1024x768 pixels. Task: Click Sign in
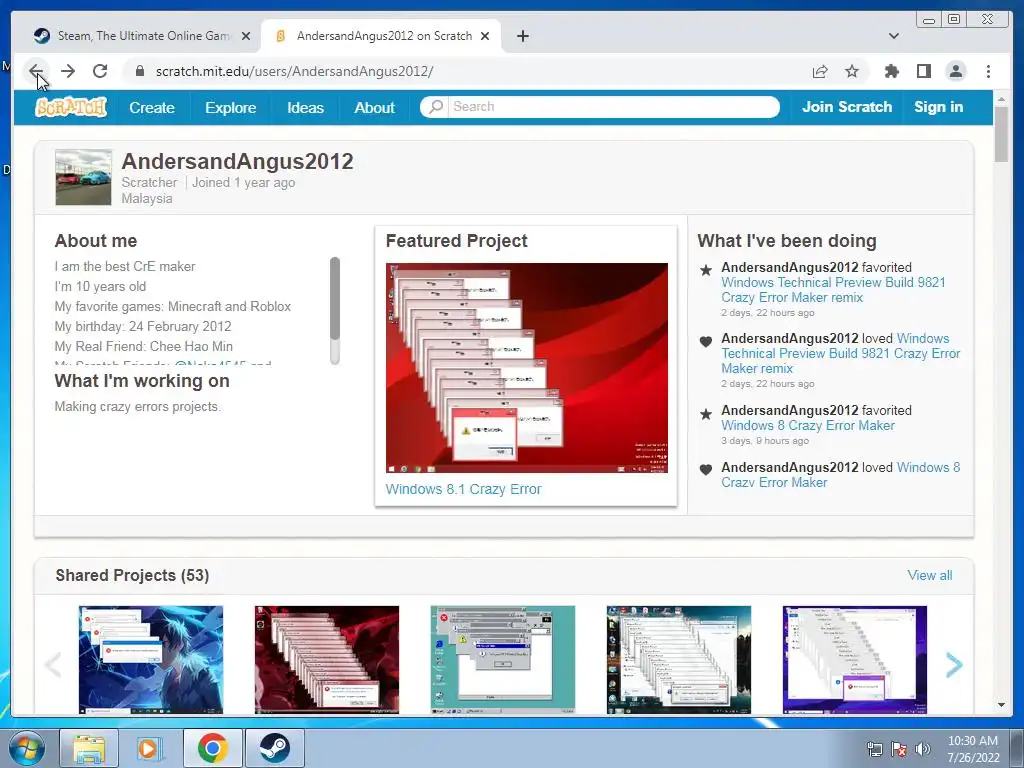click(938, 107)
